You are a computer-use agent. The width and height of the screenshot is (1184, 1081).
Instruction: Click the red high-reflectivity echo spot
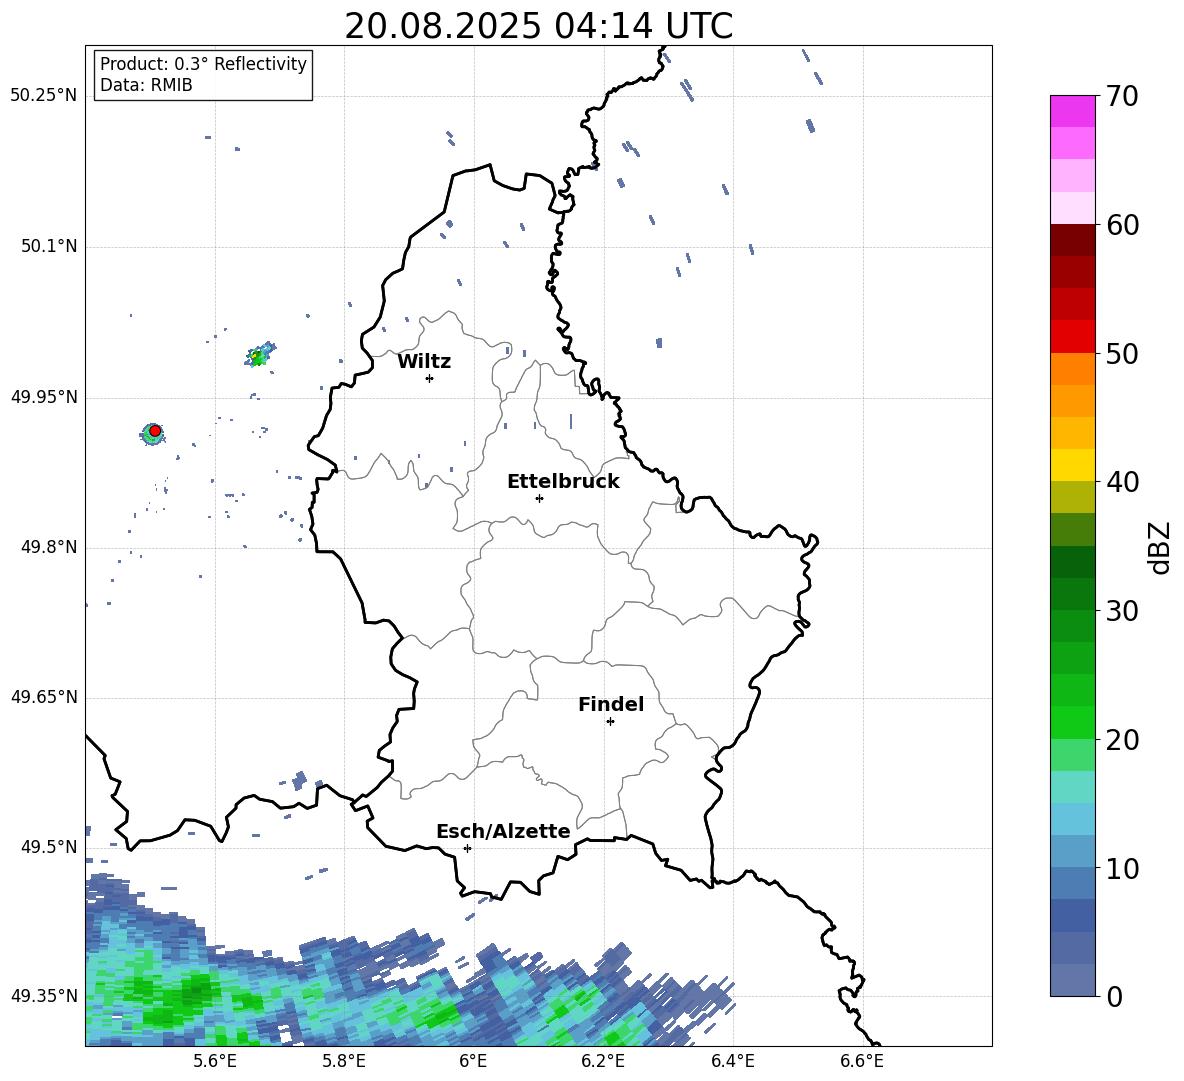[155, 431]
